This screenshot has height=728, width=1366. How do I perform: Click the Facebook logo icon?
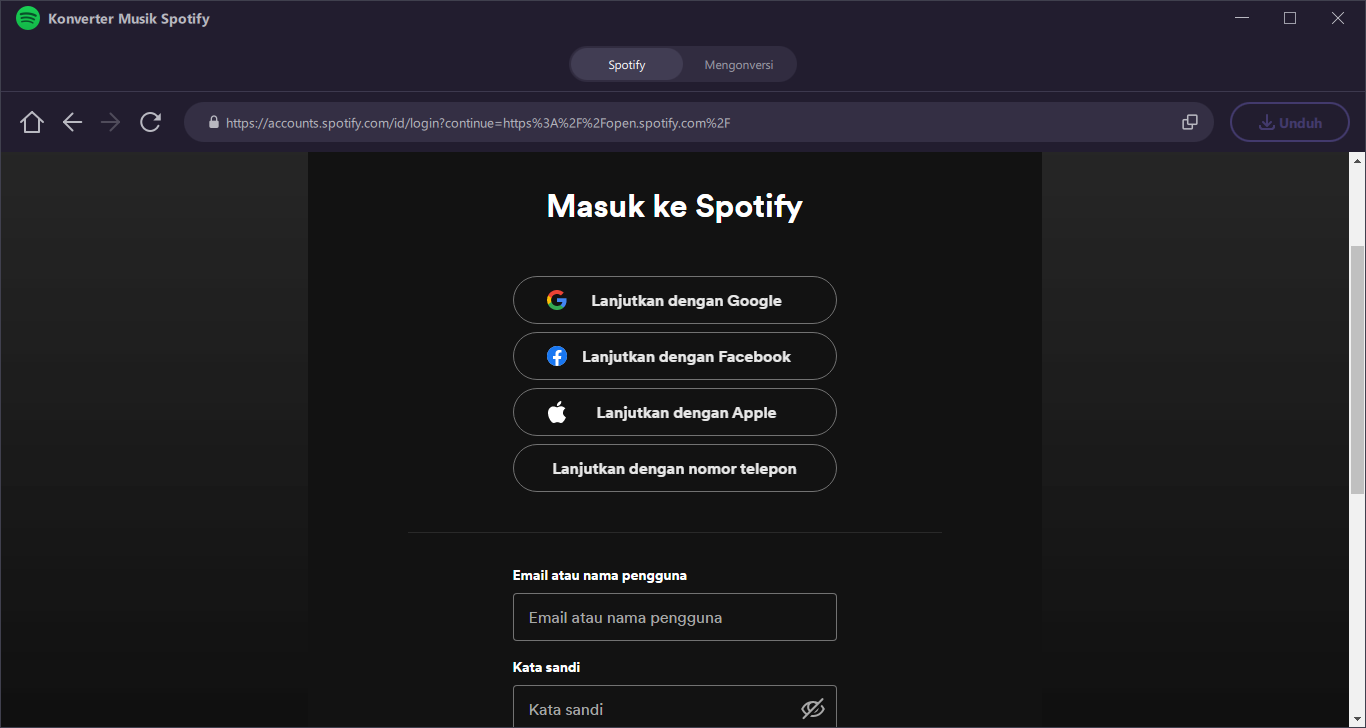(557, 356)
